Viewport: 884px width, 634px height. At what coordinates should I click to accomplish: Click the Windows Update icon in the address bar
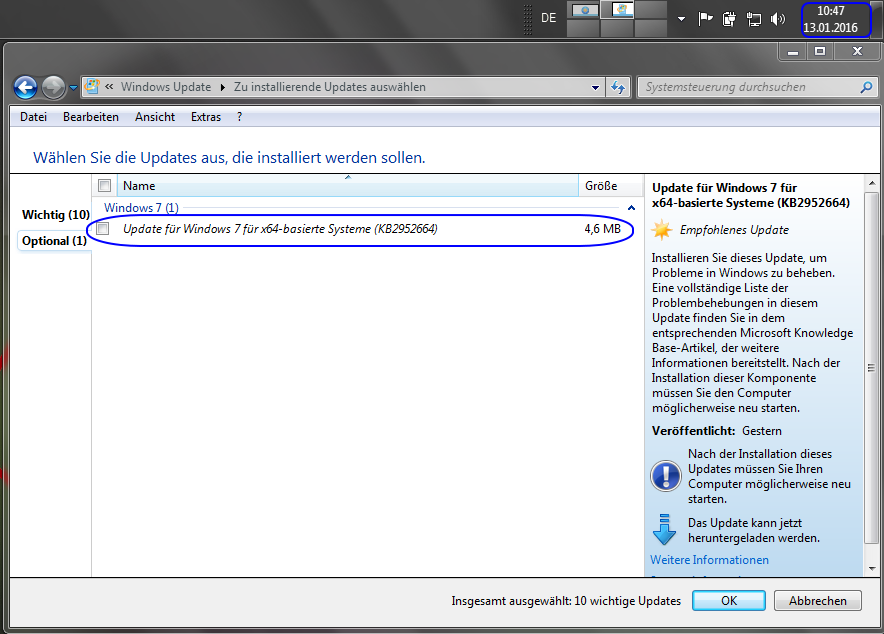pyautogui.click(x=92, y=86)
